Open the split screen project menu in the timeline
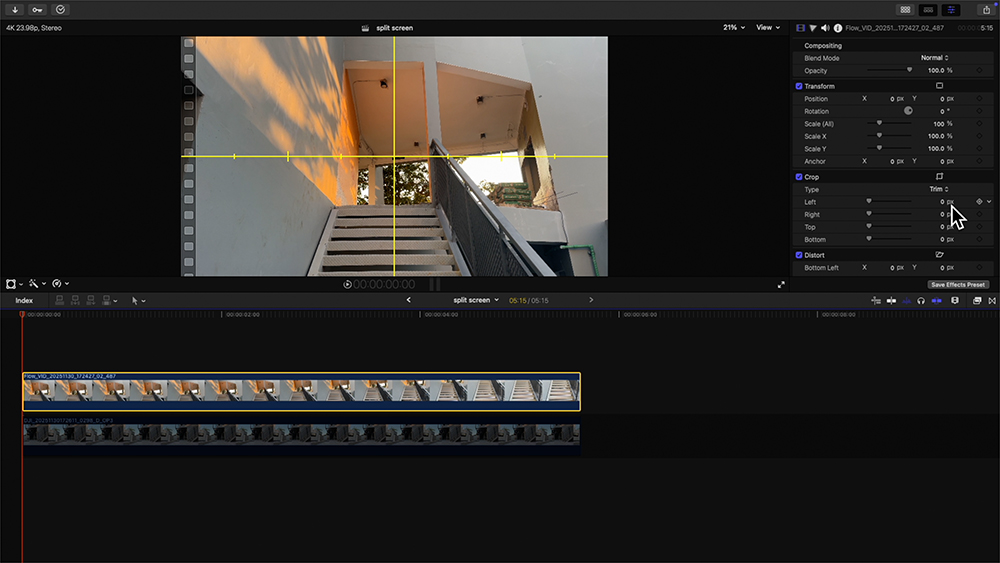 (475, 300)
